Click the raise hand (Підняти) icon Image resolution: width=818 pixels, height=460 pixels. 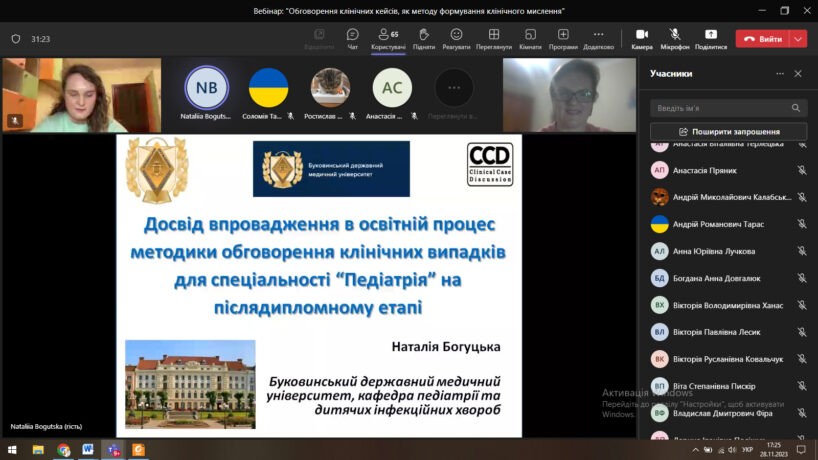[x=423, y=38]
